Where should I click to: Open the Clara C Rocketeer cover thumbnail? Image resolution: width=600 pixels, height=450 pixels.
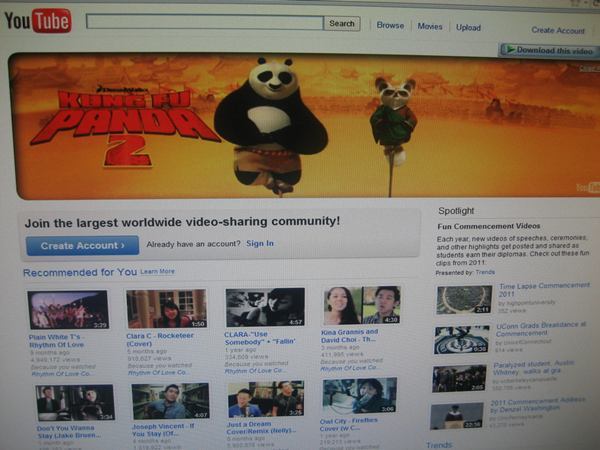tap(166, 309)
